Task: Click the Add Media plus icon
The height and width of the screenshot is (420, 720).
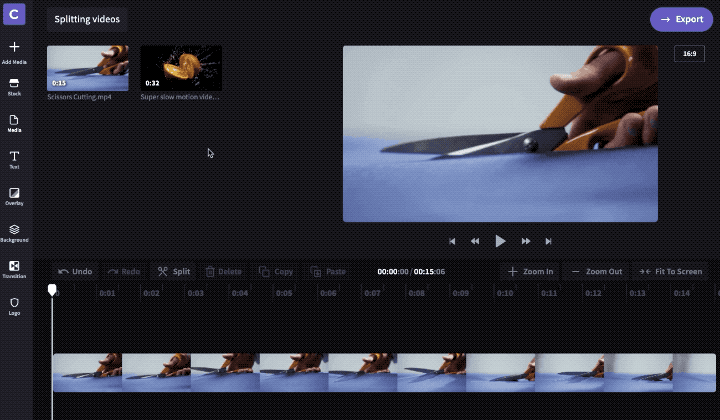Action: [14, 47]
